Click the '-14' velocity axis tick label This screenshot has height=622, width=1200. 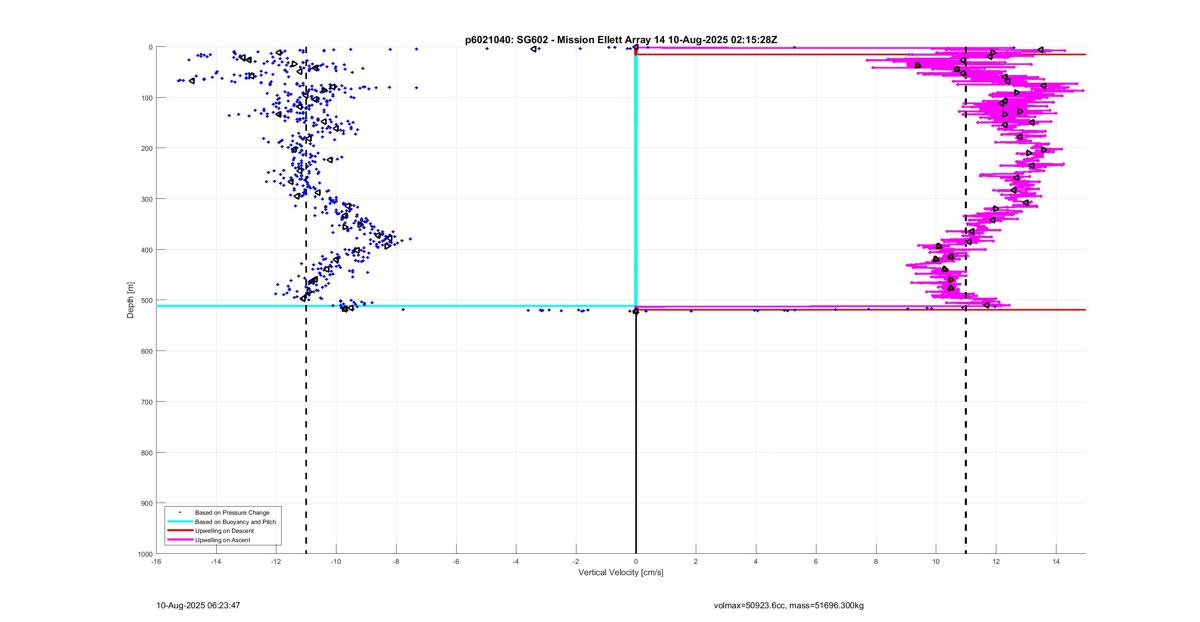pyautogui.click(x=216, y=561)
